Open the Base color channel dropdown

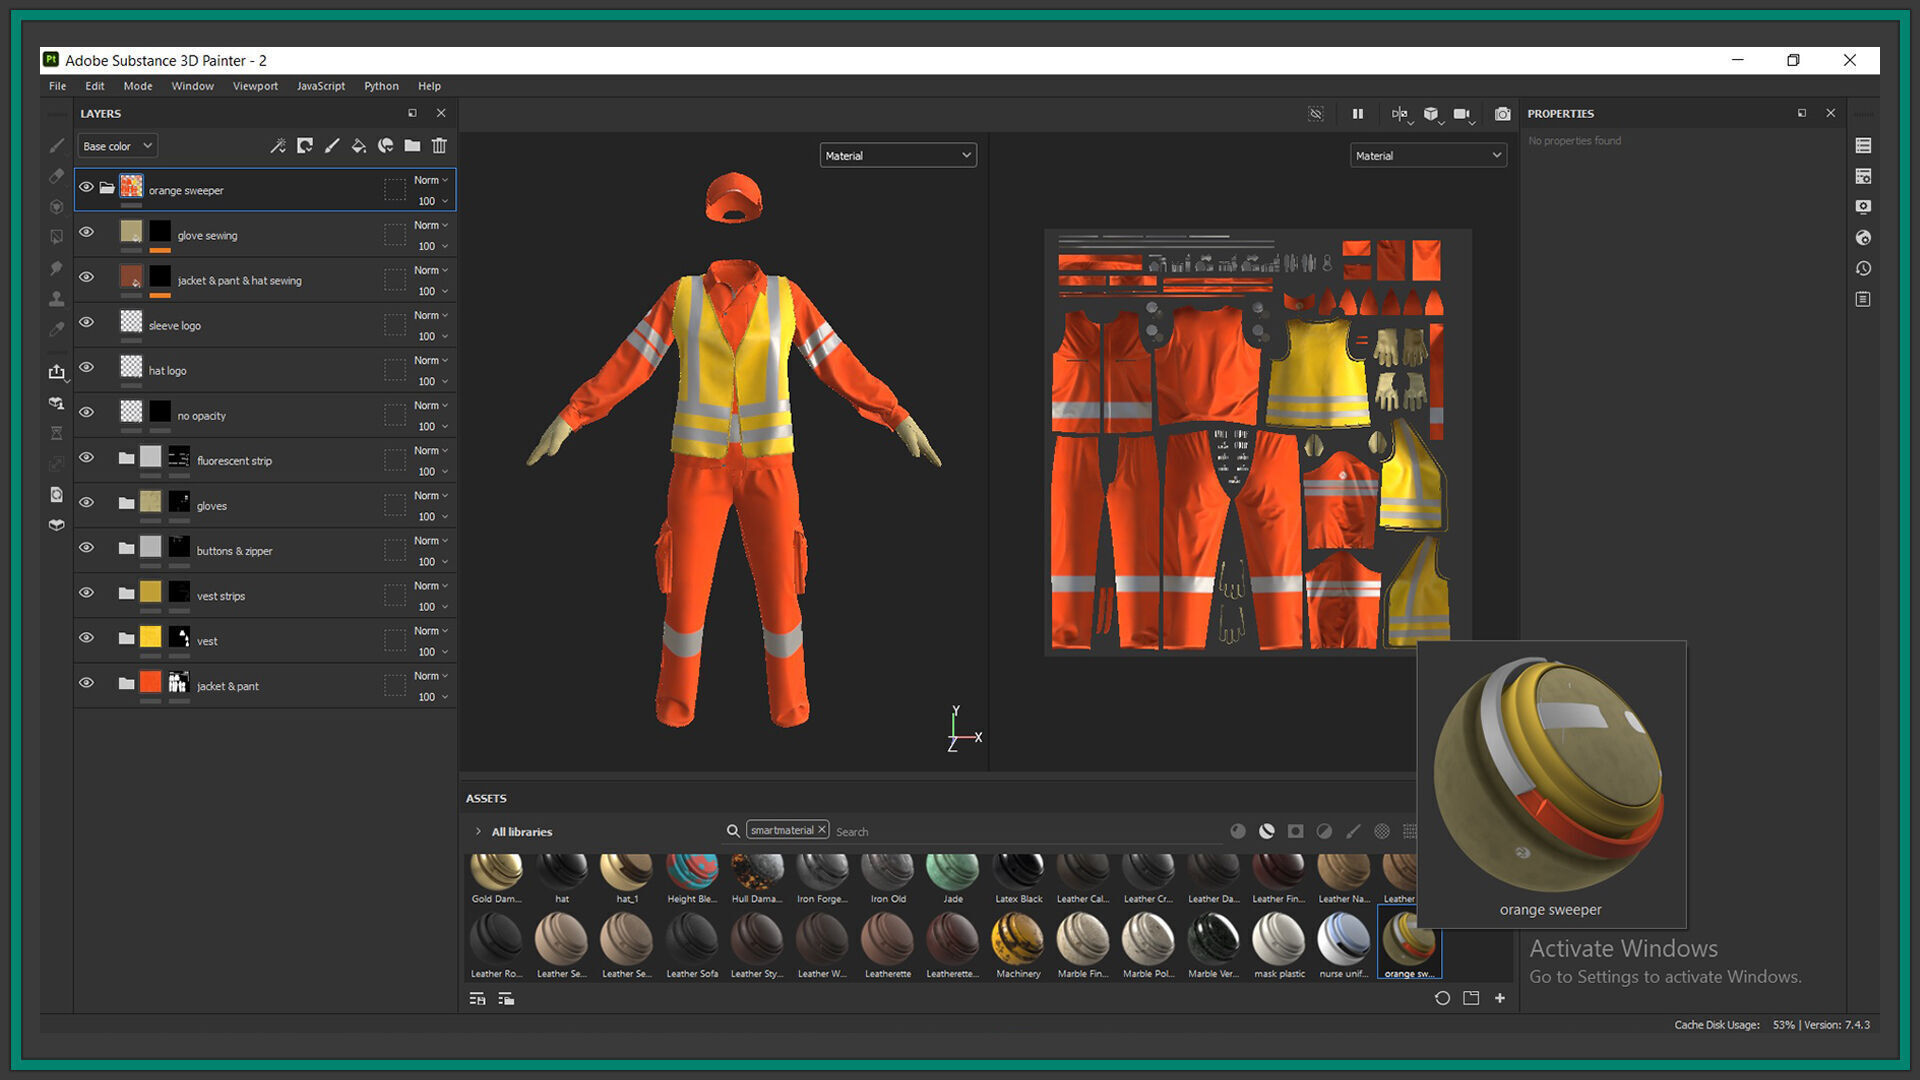(x=117, y=146)
